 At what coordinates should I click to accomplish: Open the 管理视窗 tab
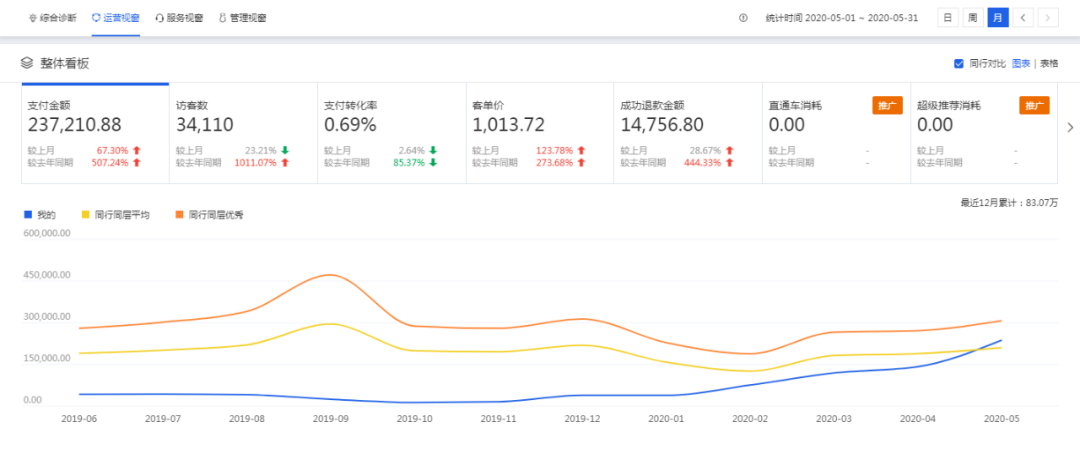tap(242, 18)
